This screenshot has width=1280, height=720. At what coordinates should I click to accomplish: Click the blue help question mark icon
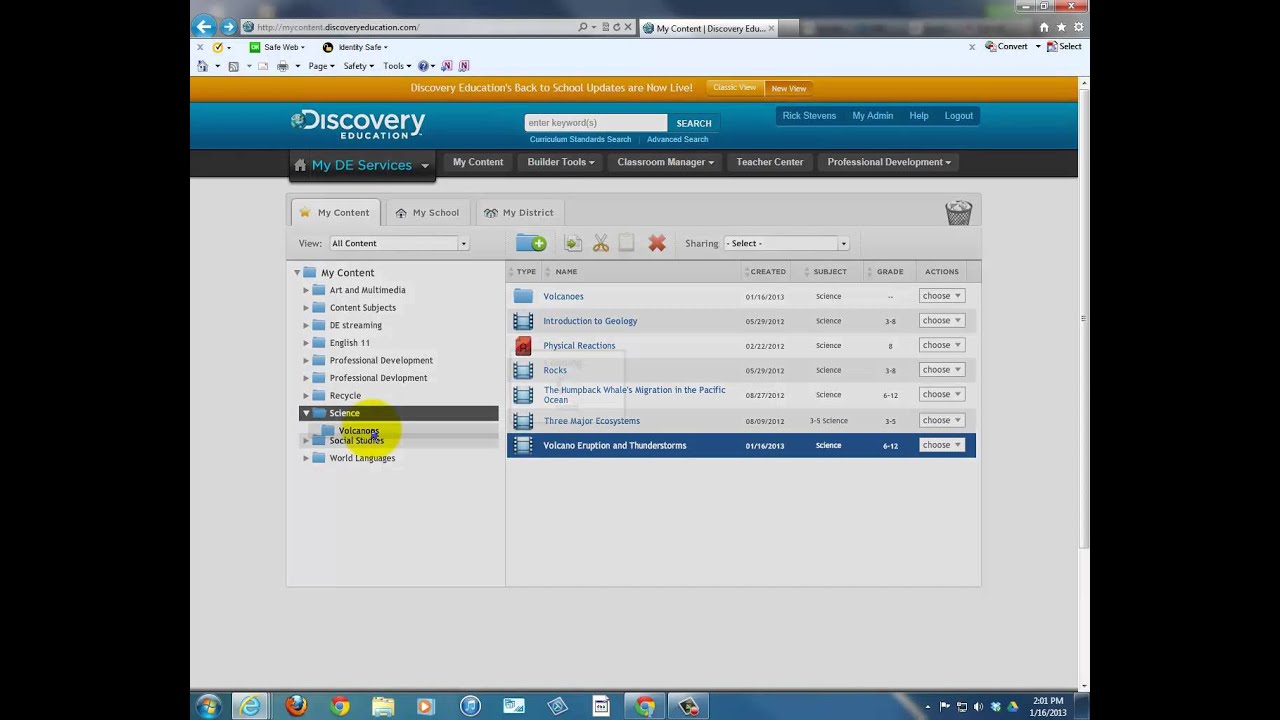click(423, 66)
